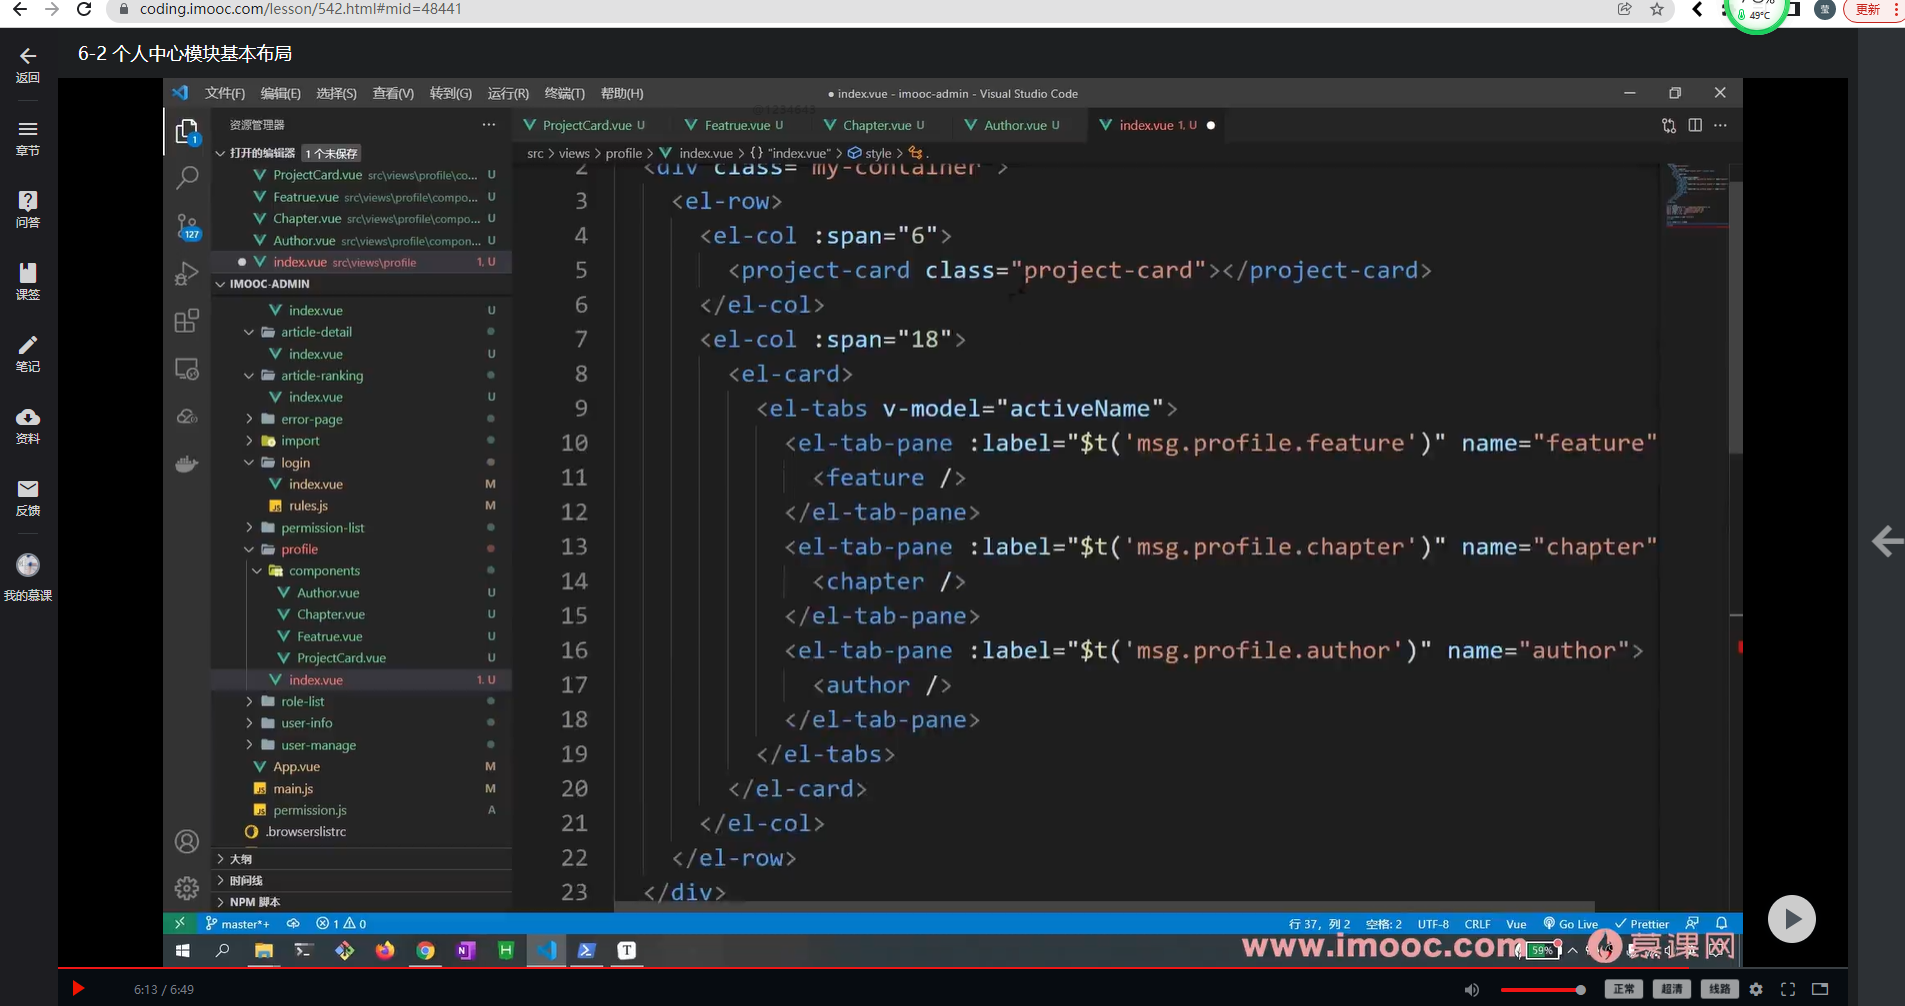Open the Run and Debug view
The width and height of the screenshot is (1905, 1006).
pos(187,273)
